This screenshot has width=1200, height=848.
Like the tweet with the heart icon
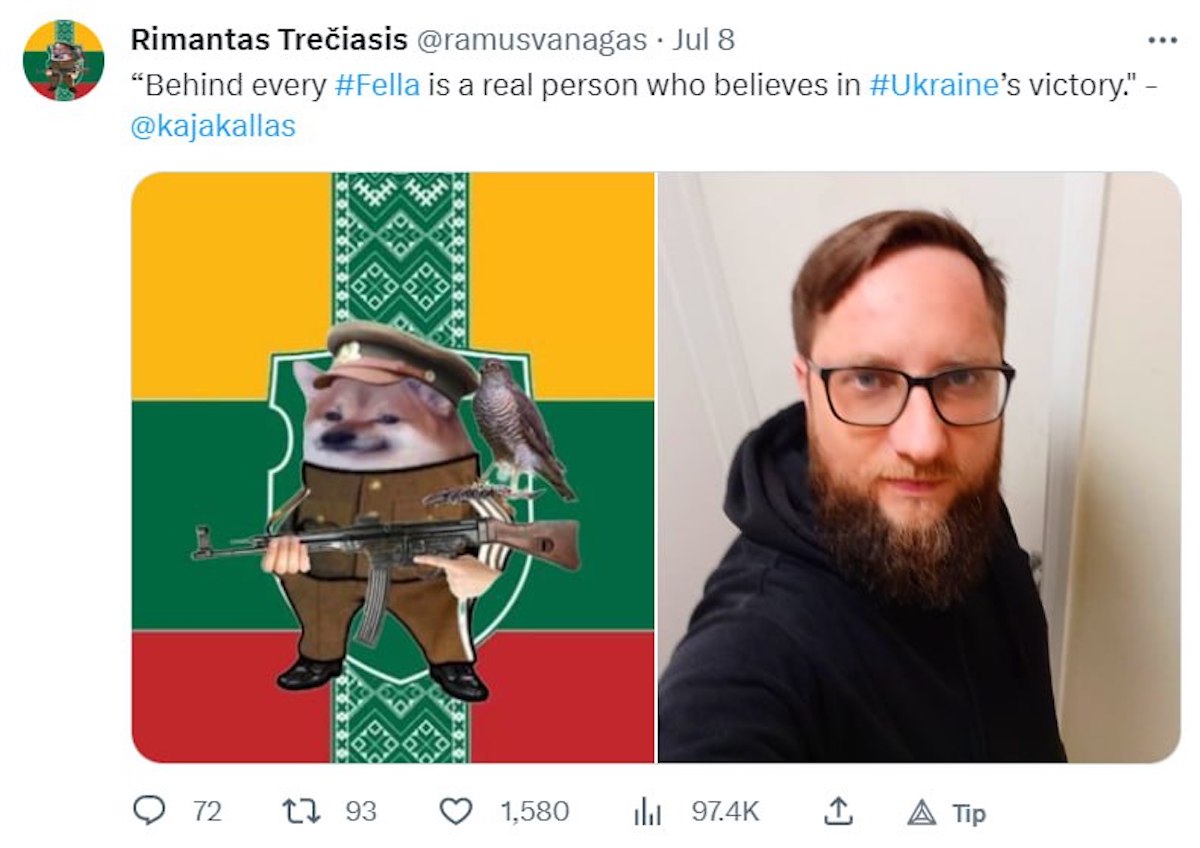click(x=456, y=811)
